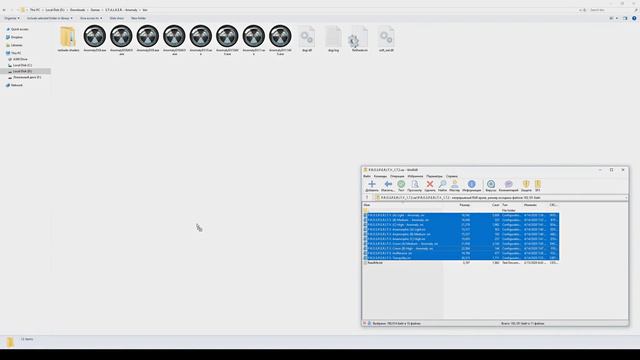This screenshot has width=640, height=360.
Task: Select the ReadMe.txt row in WinRAR
Action: (460, 263)
